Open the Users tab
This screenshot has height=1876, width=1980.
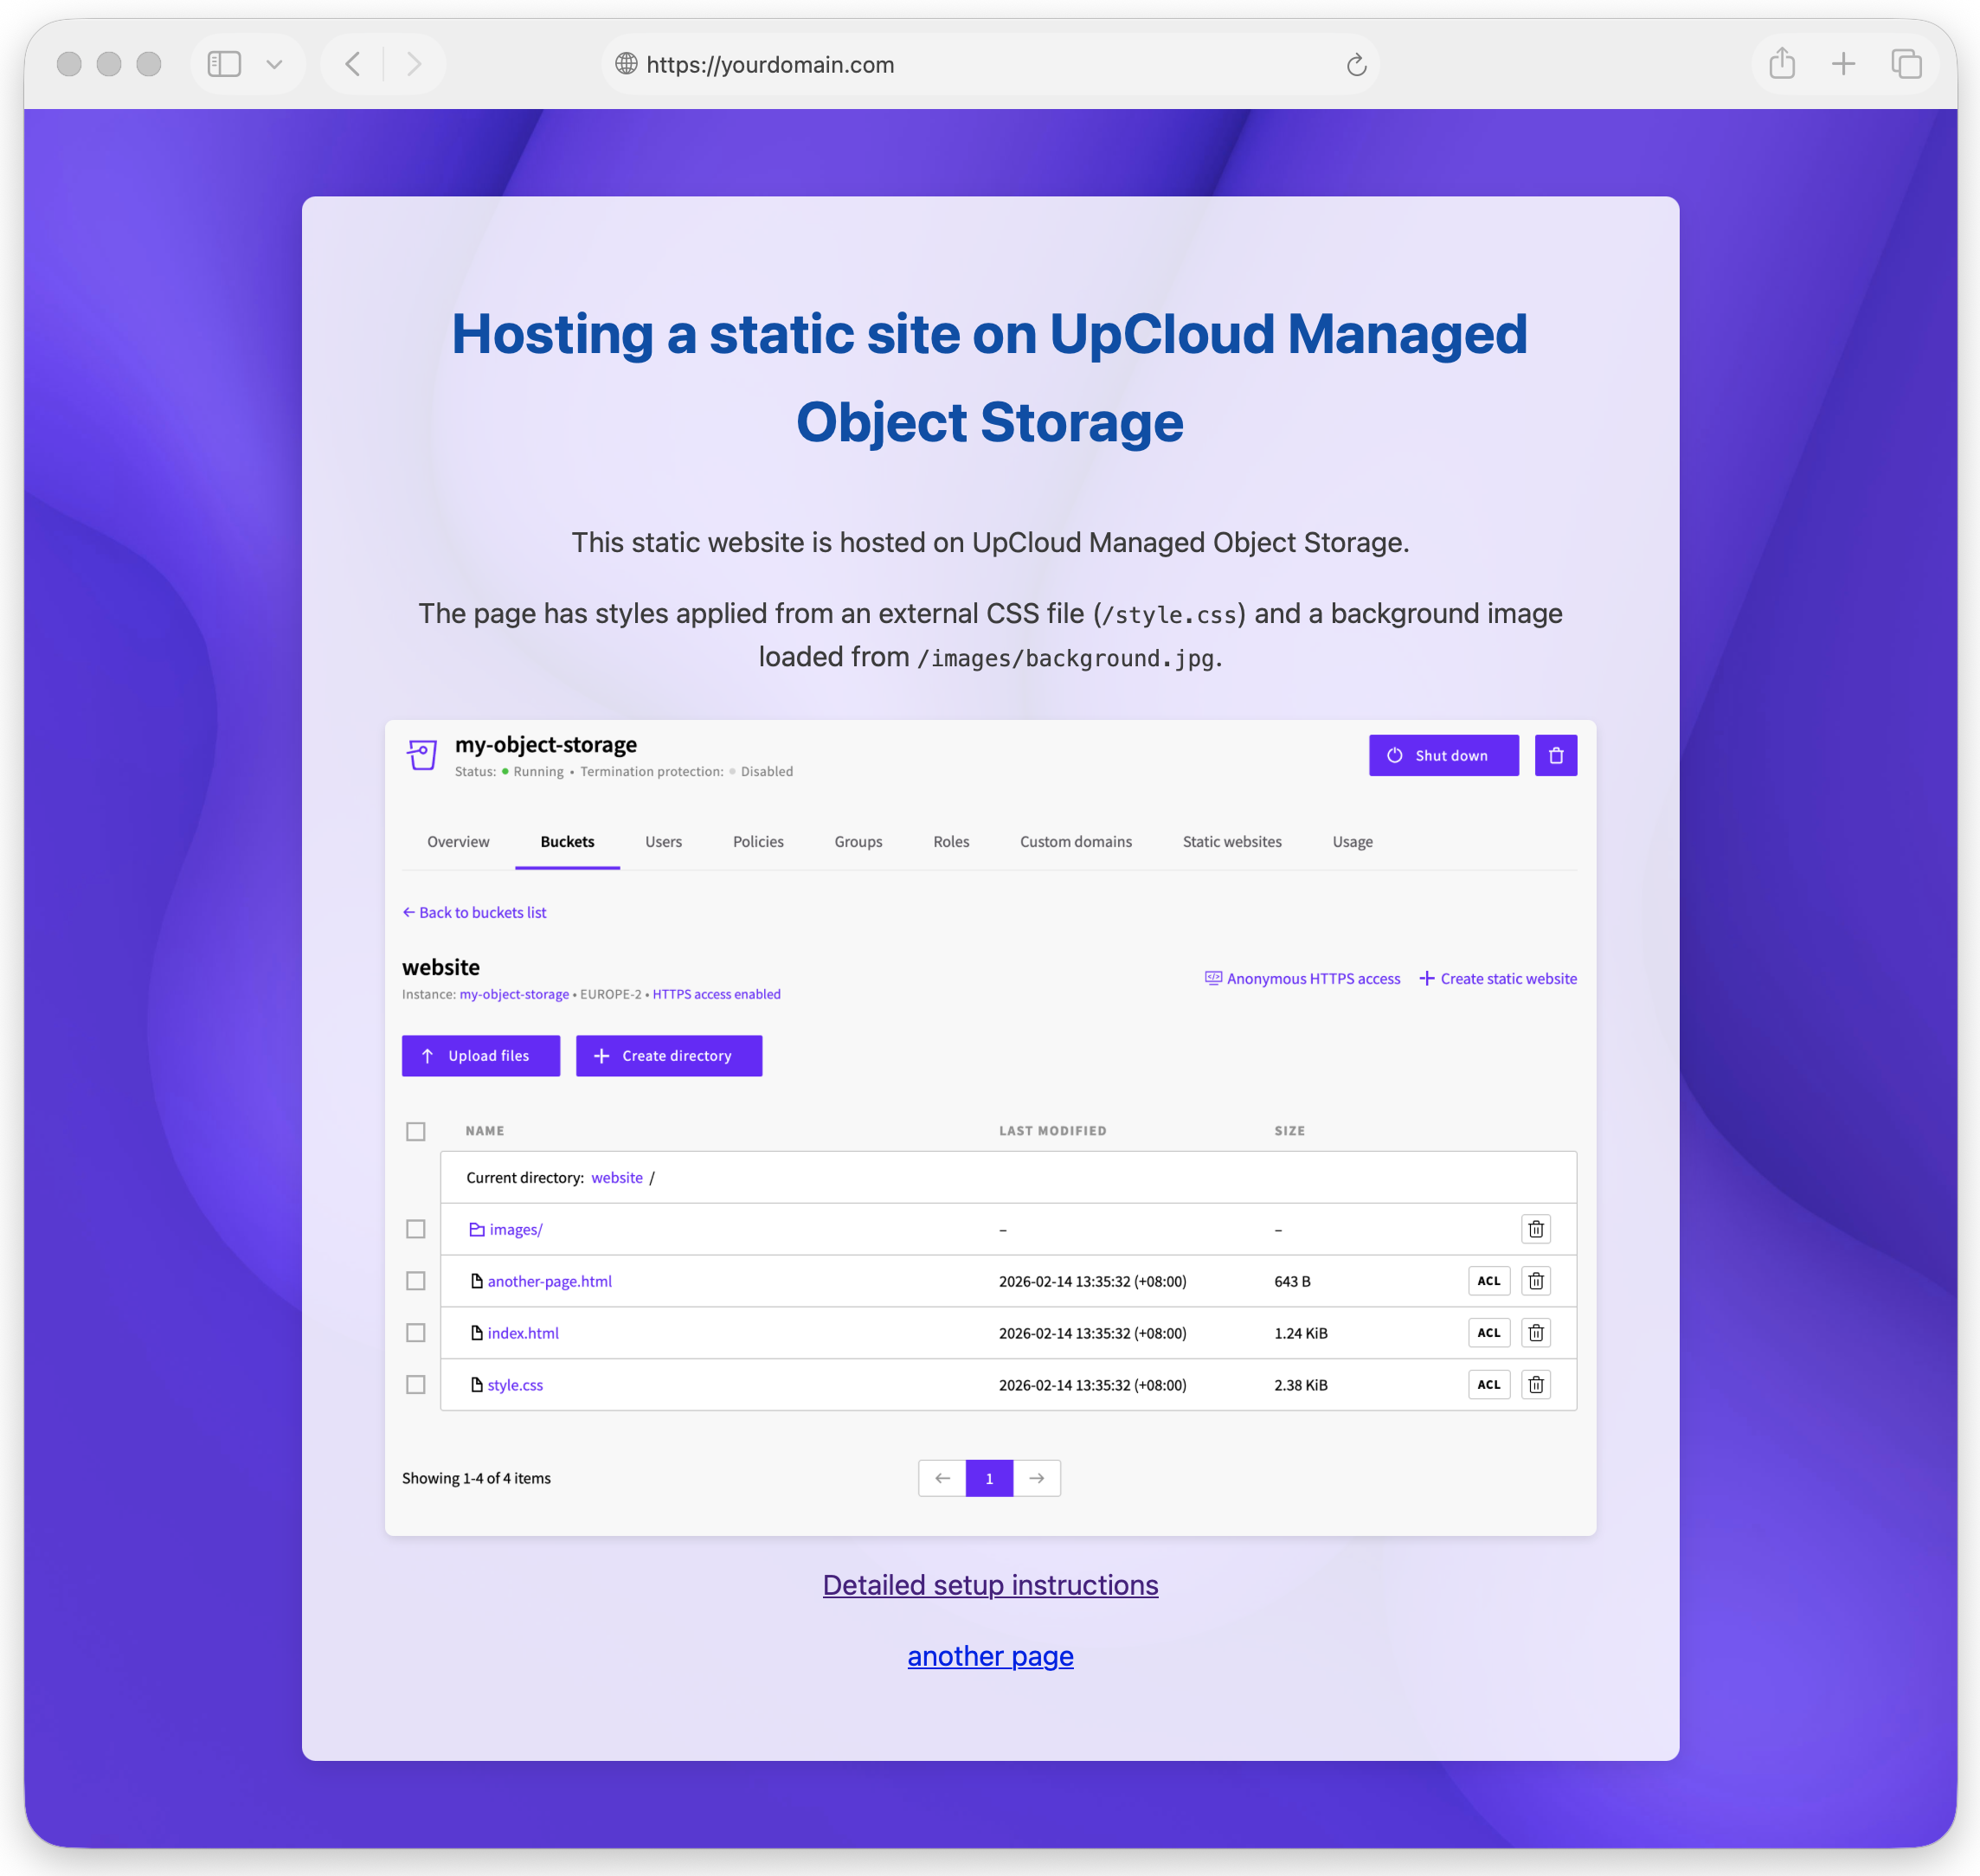[x=663, y=842]
